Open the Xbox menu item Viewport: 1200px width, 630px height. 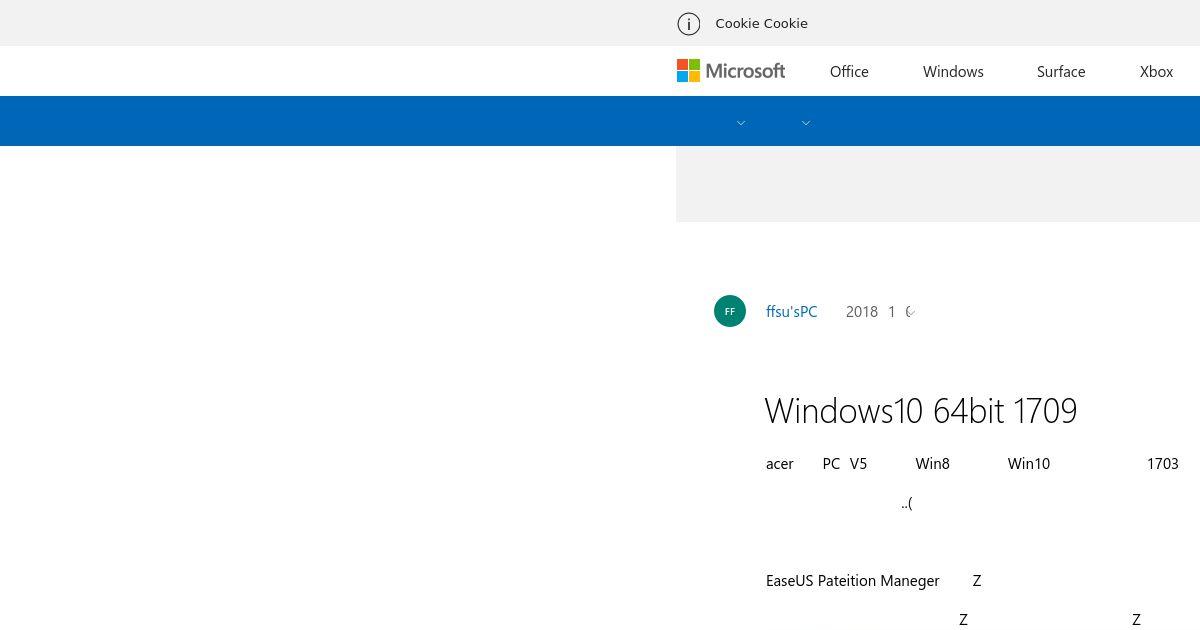(x=1156, y=71)
